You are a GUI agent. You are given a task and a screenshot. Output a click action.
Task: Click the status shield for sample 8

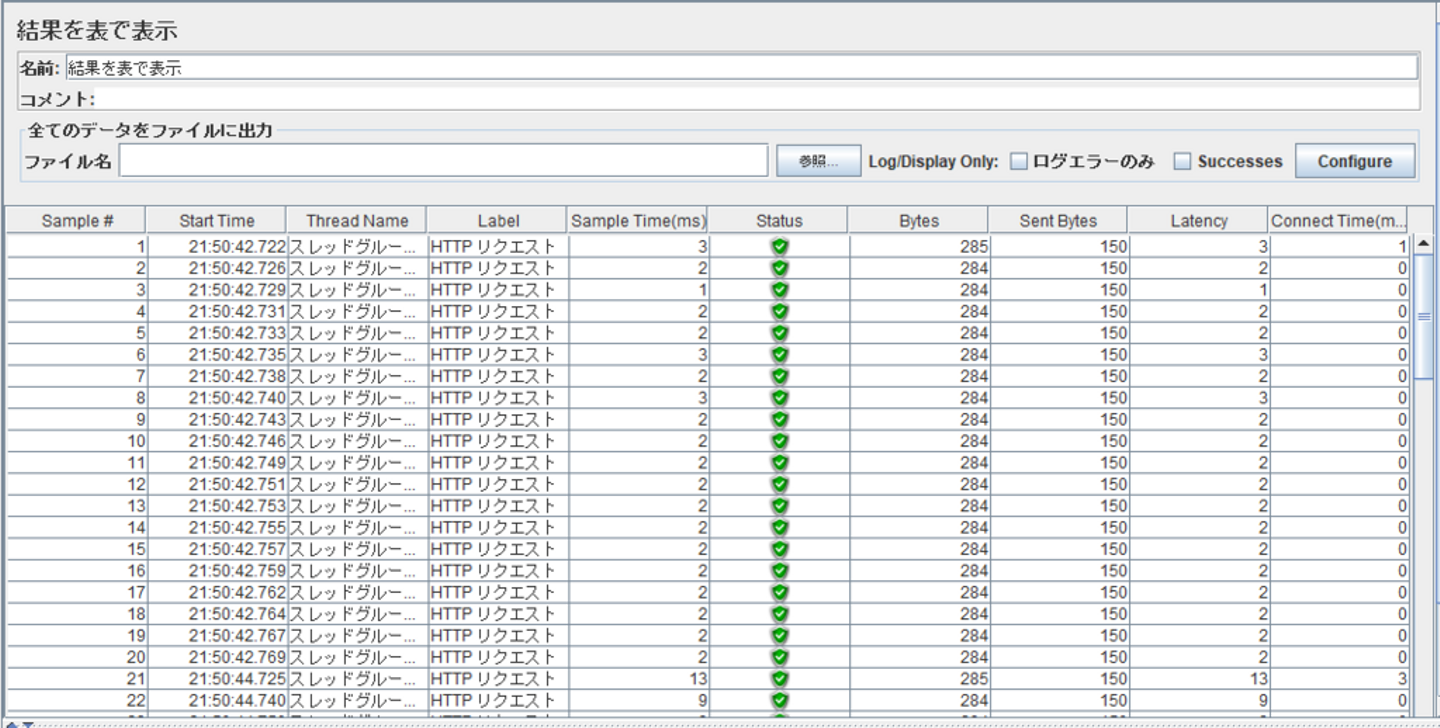tap(780, 398)
